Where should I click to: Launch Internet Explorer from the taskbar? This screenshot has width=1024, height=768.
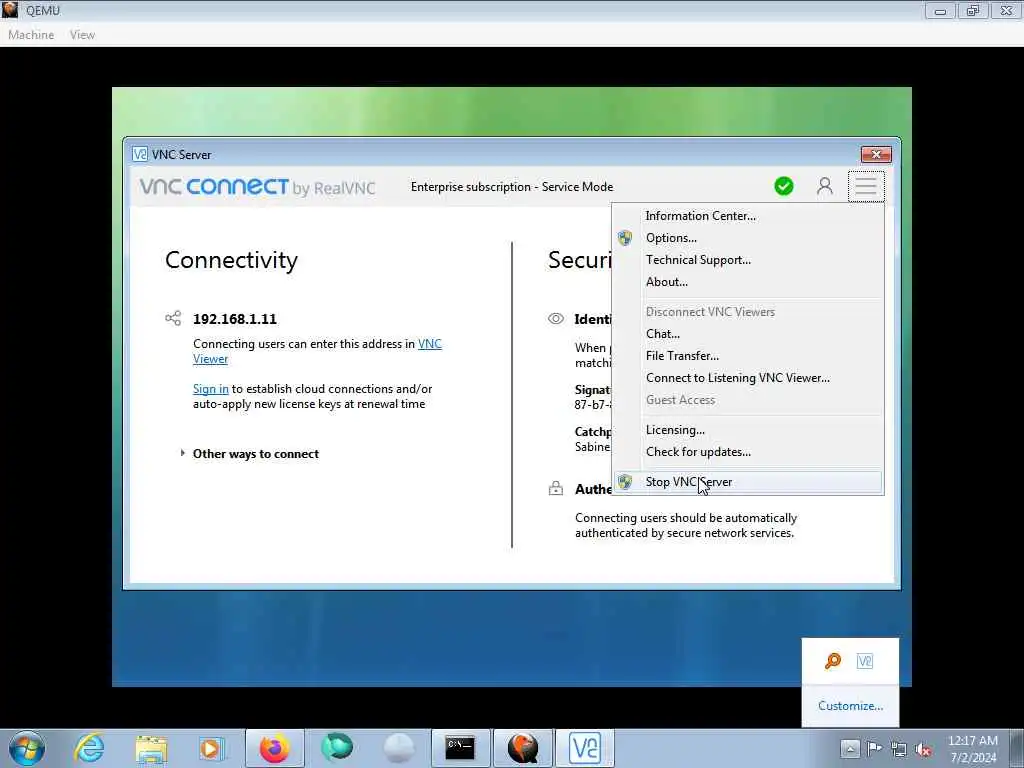coord(89,748)
